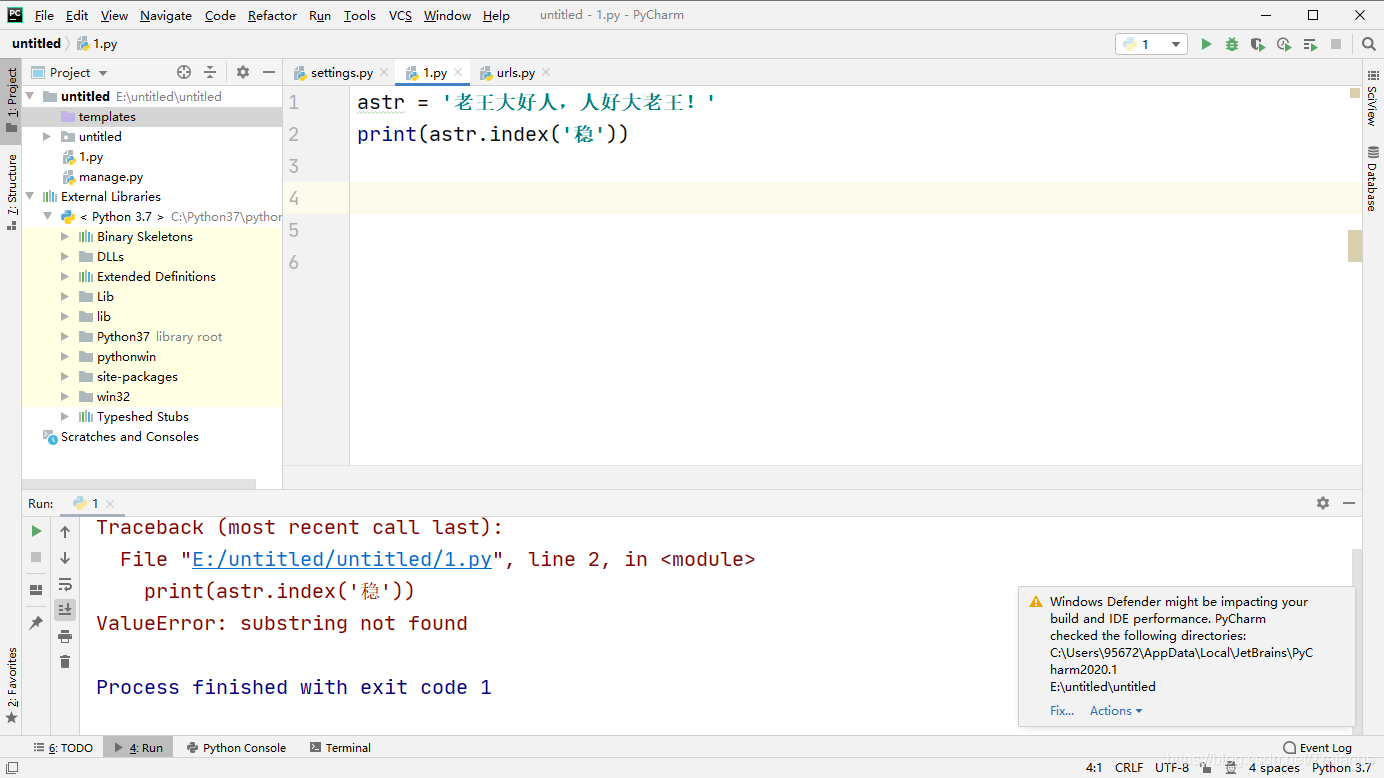Restore layout icon in Run sidebar
The width and height of the screenshot is (1384, 778).
click(37, 590)
